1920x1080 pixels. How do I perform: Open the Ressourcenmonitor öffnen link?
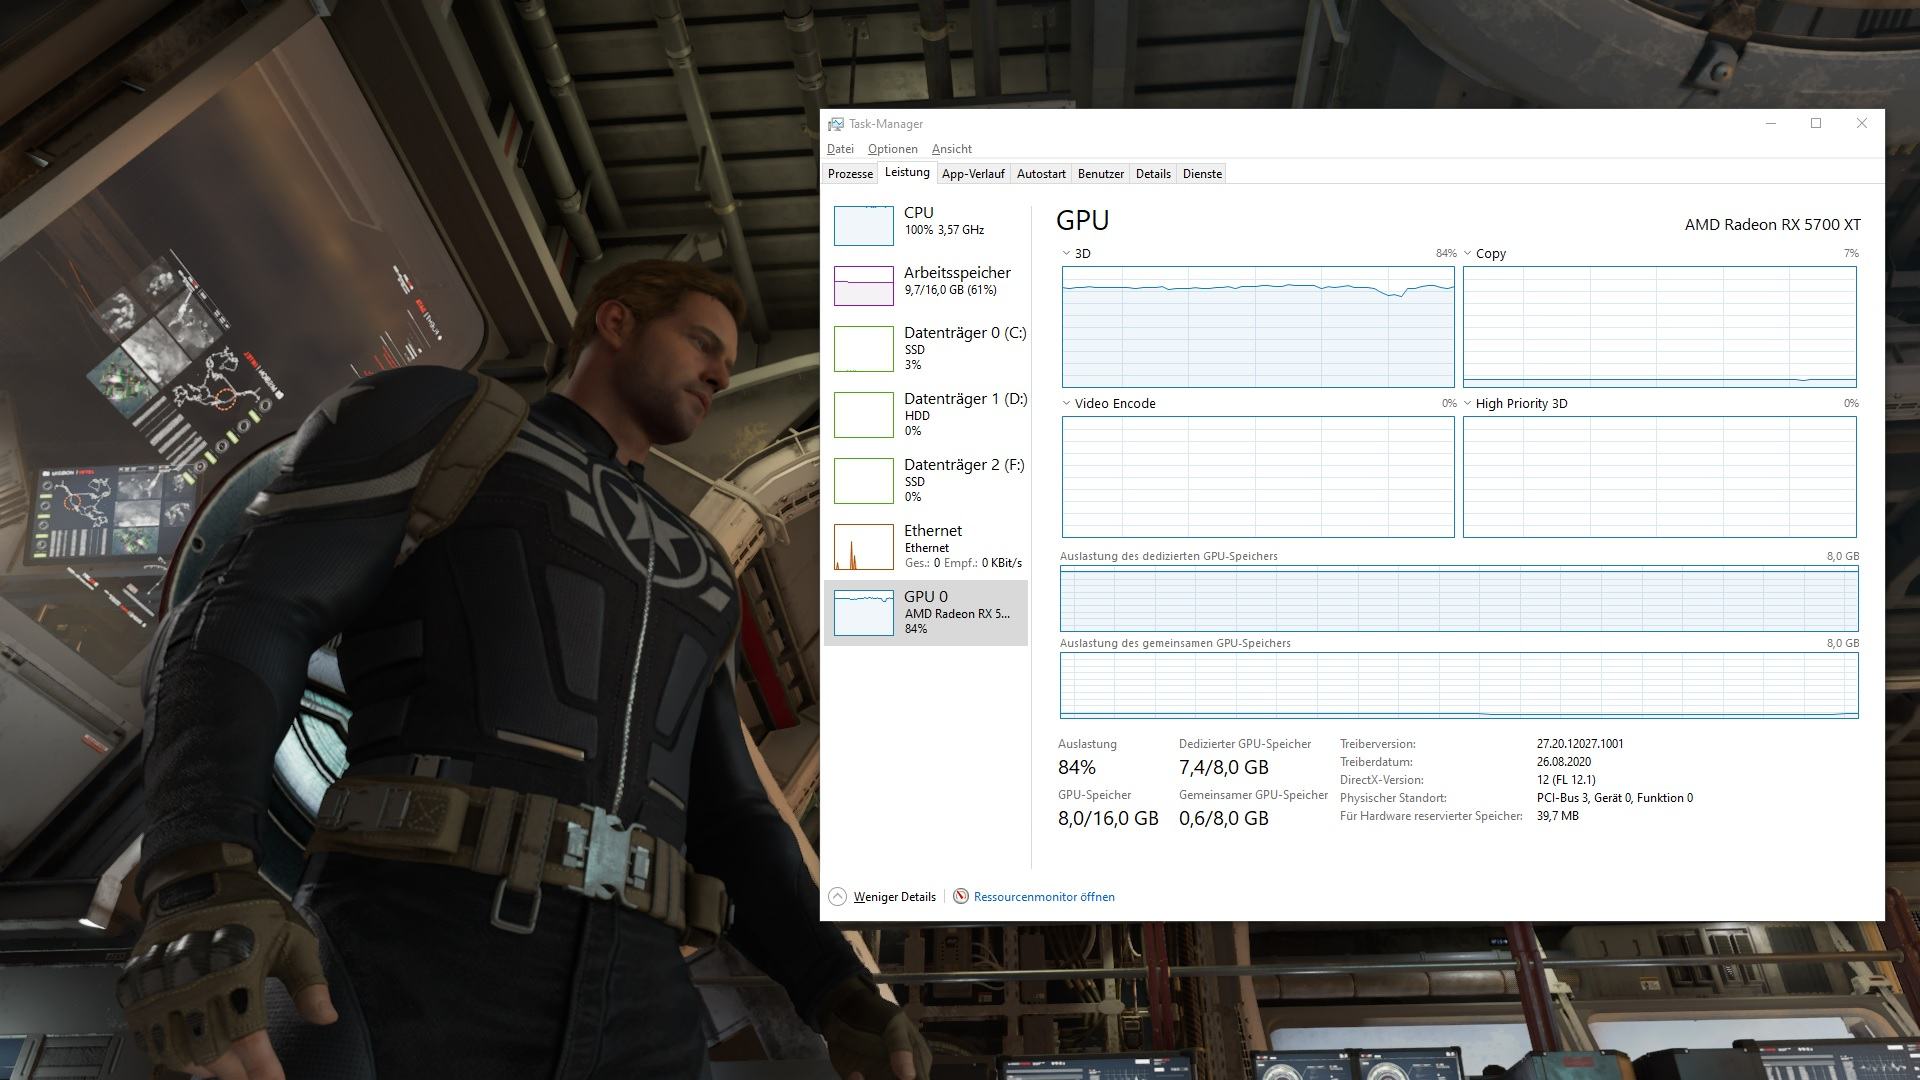(x=1044, y=897)
